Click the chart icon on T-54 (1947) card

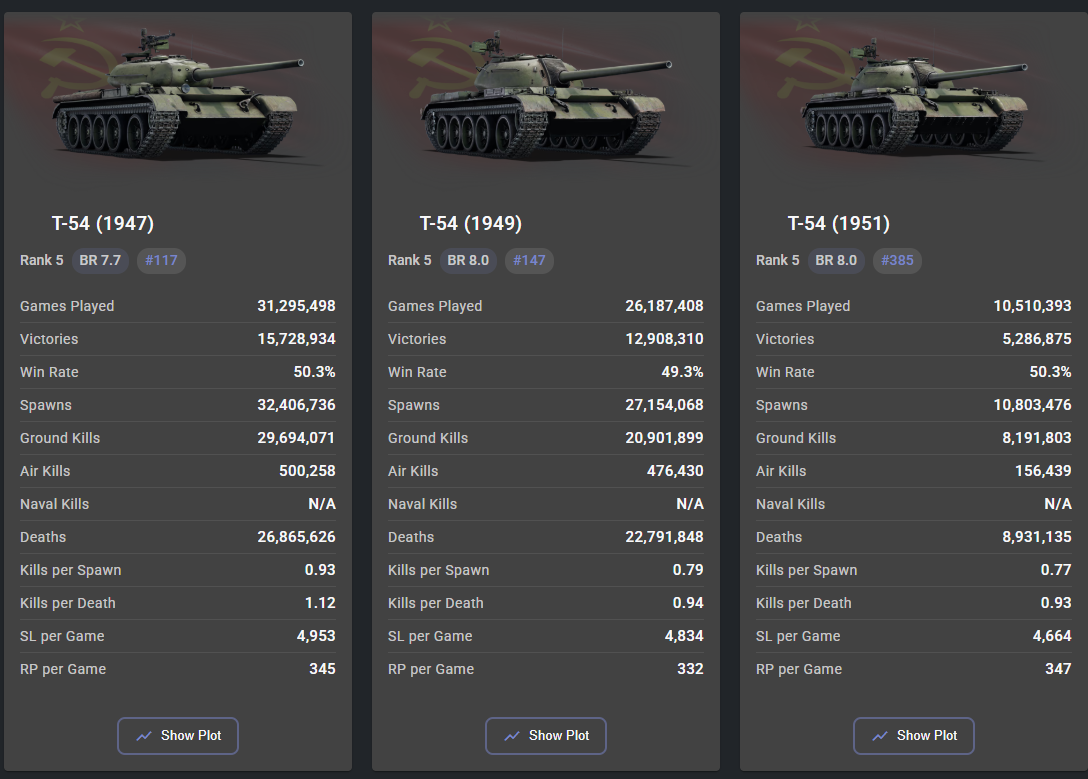[144, 735]
